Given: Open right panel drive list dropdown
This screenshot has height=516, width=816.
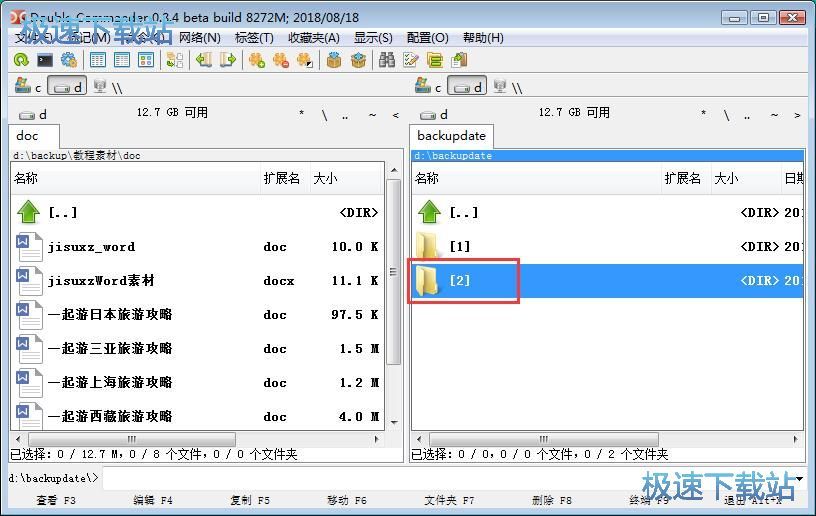Looking at the screenshot, I should tap(435, 114).
